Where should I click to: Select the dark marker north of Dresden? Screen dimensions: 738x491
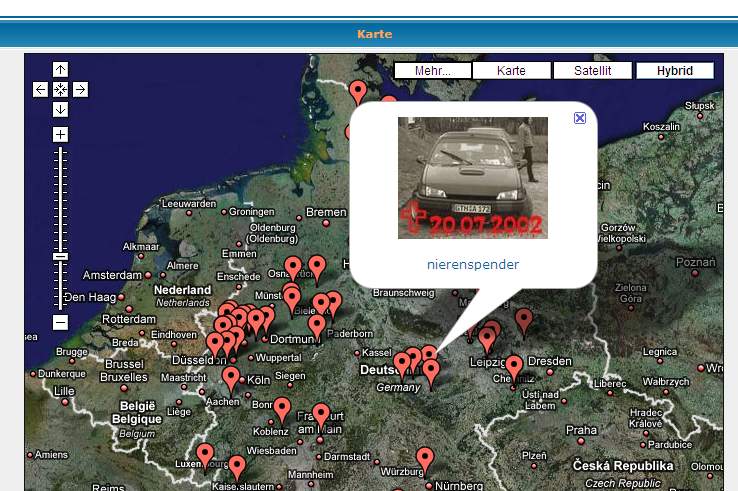524,320
